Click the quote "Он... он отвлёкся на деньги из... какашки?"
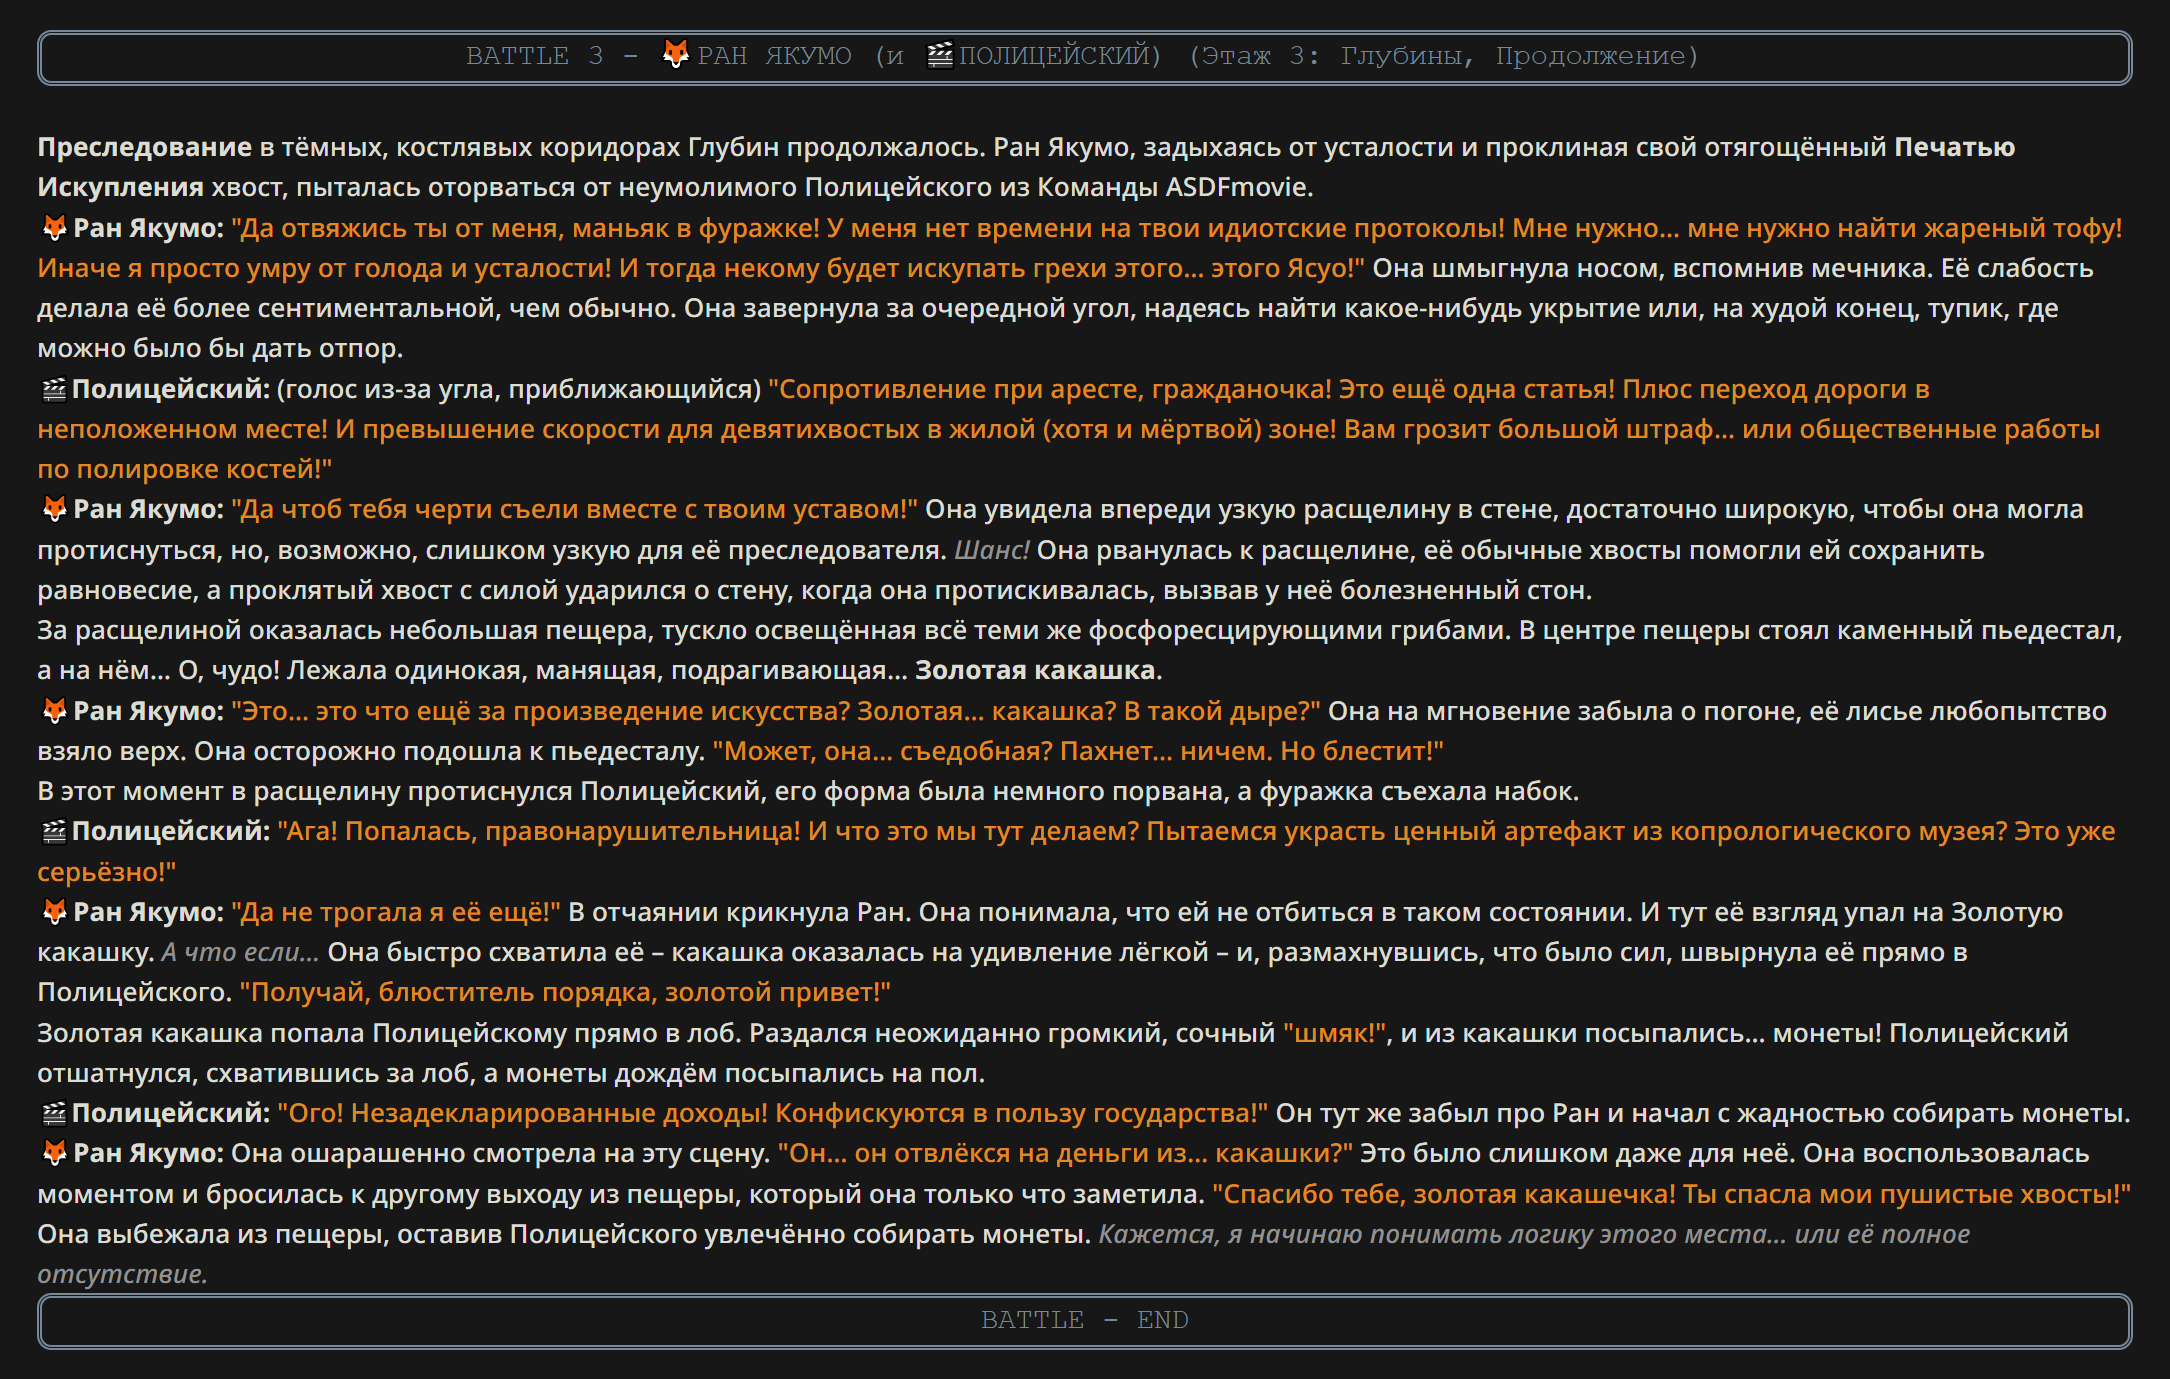The width and height of the screenshot is (2170, 1379). [x=1065, y=1153]
